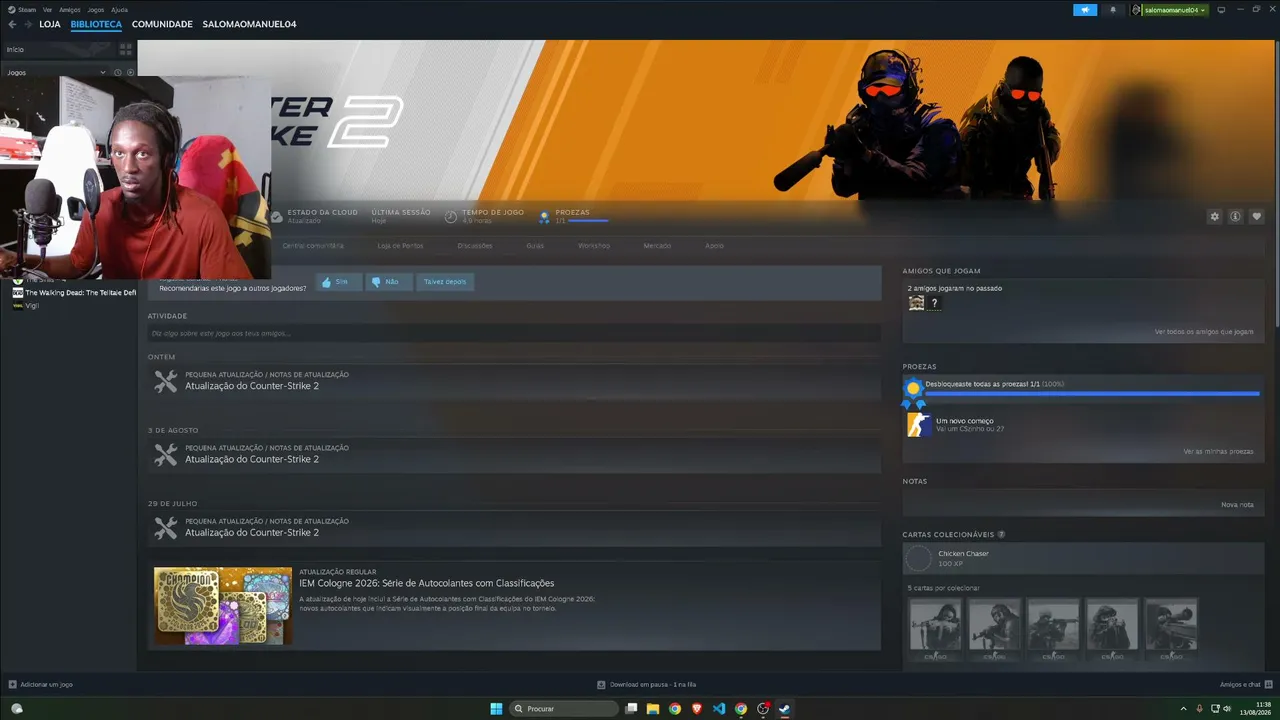This screenshot has height=720, width=1280.
Task: Open notifications bell icon
Action: [x=1113, y=10]
